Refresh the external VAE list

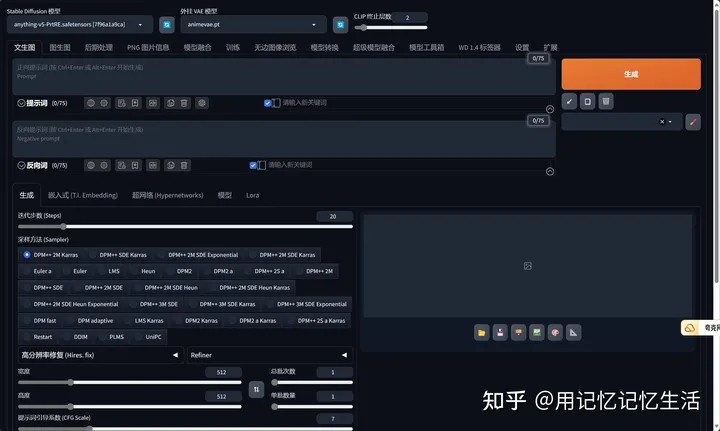[340, 24]
